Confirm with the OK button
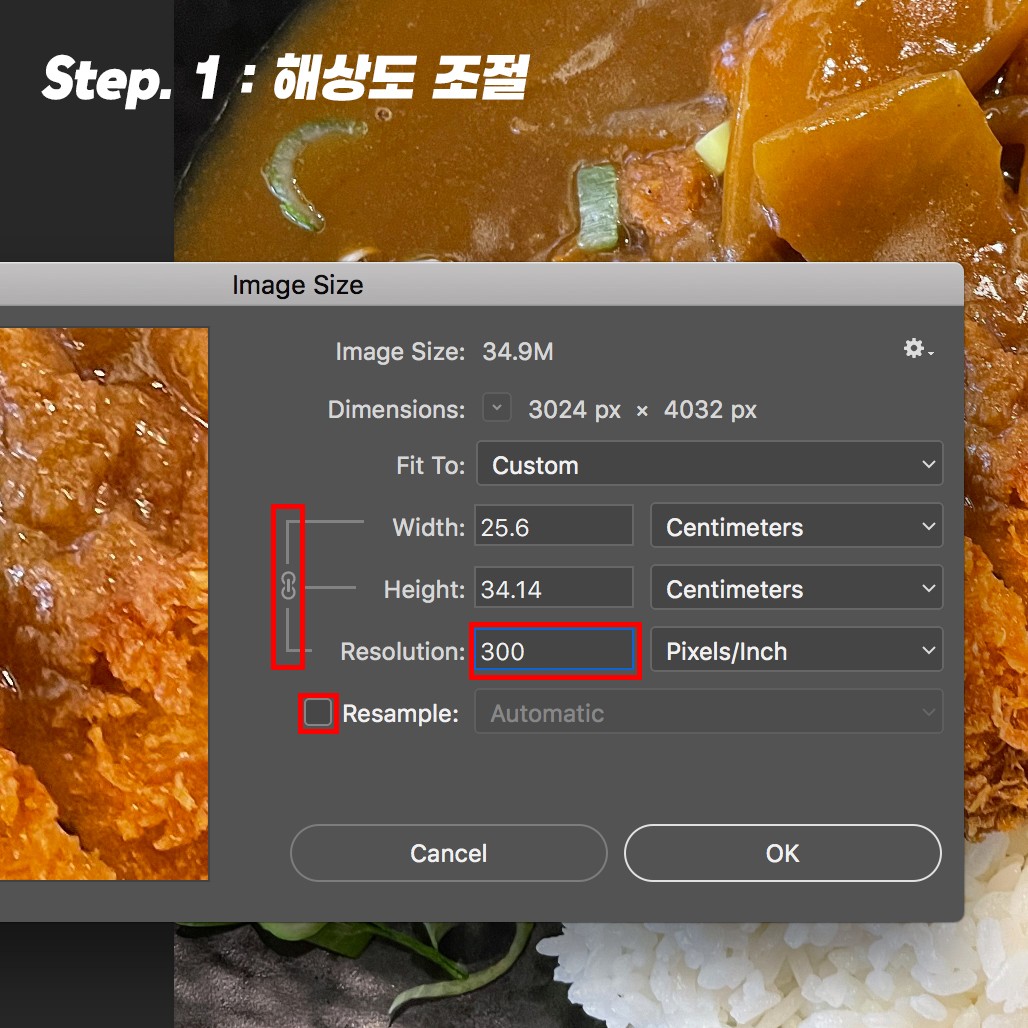 point(783,853)
